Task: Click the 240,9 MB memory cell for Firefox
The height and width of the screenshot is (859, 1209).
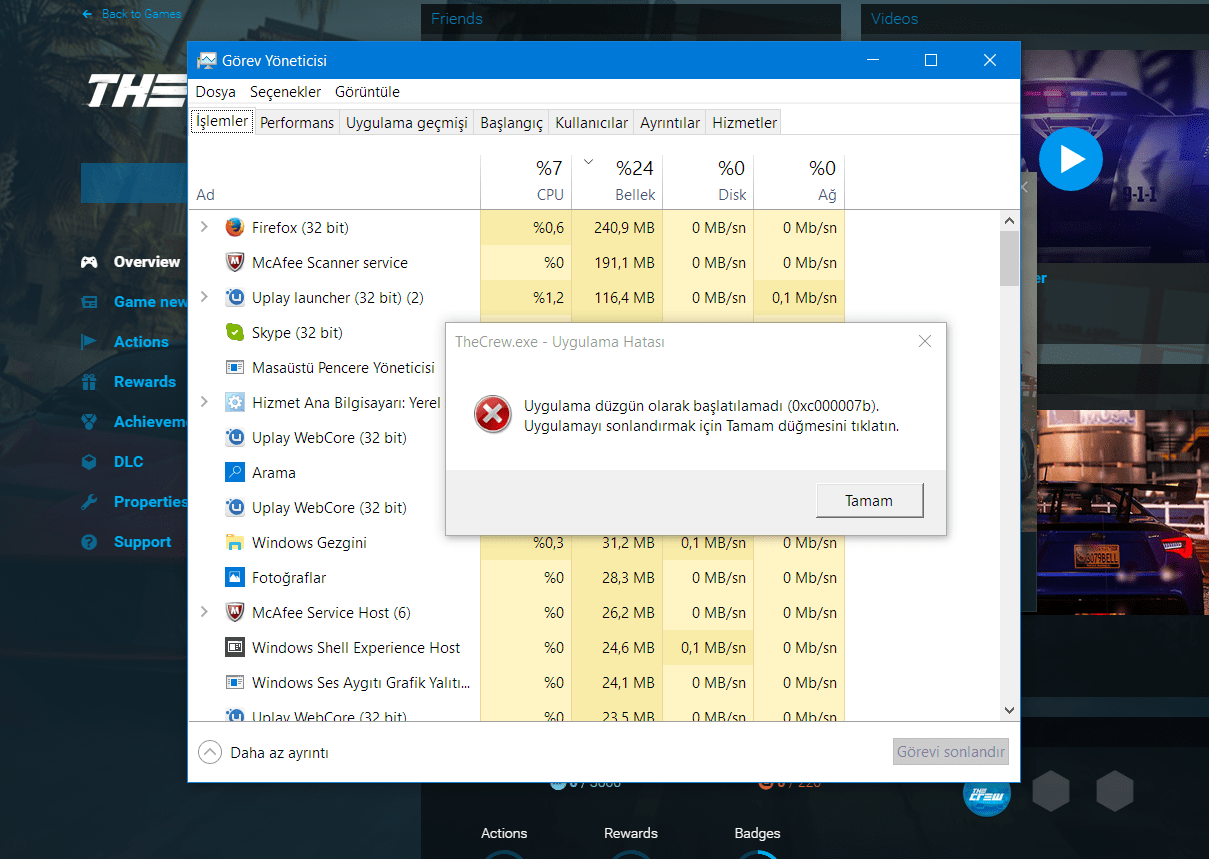Action: click(x=616, y=227)
